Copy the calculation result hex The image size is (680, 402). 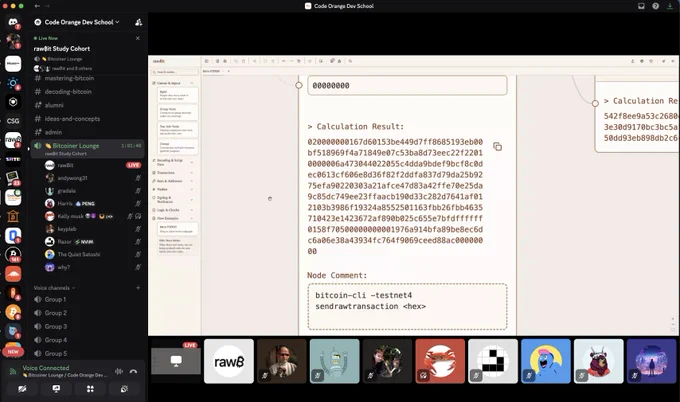pos(497,147)
